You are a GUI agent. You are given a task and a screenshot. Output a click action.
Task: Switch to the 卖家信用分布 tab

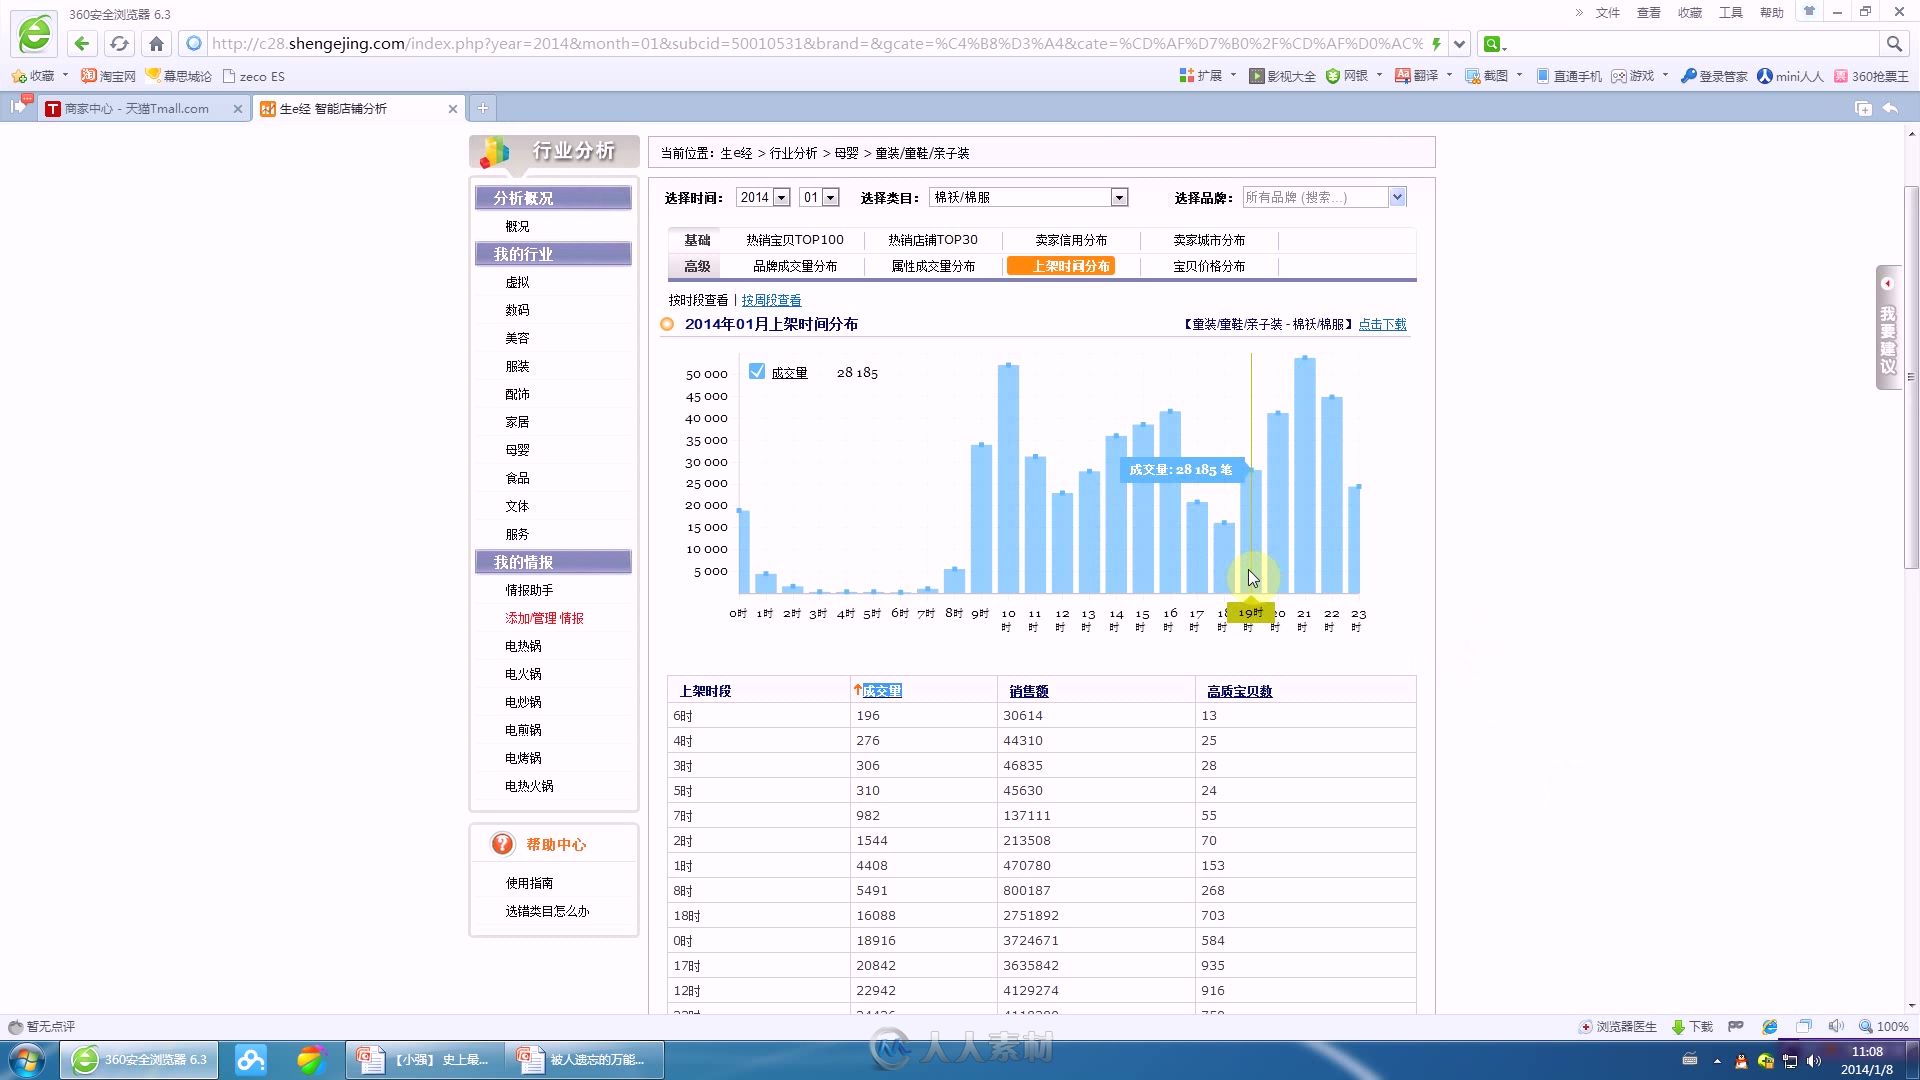(1071, 240)
